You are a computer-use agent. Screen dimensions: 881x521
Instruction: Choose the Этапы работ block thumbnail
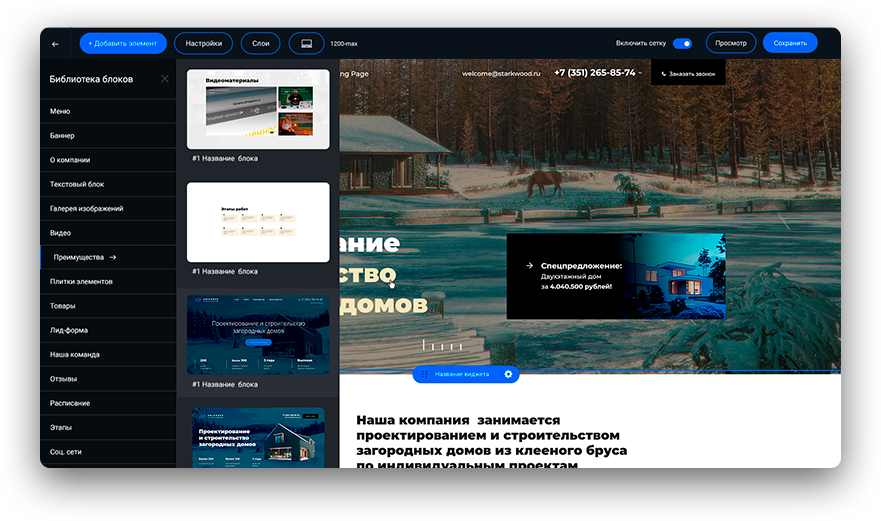[258, 221]
